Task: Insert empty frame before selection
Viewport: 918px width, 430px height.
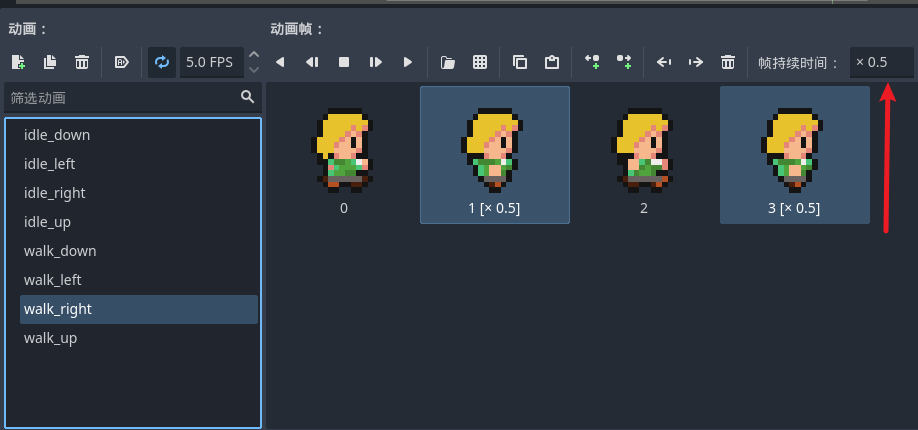Action: point(592,62)
